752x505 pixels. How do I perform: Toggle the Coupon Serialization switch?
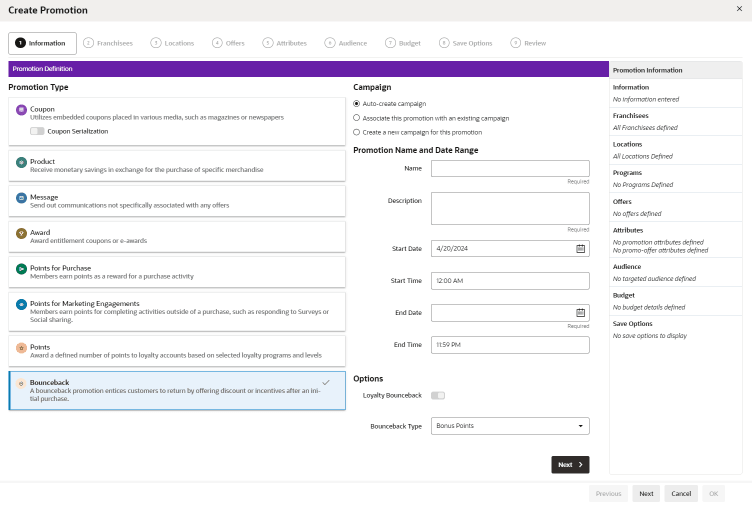tap(37, 131)
